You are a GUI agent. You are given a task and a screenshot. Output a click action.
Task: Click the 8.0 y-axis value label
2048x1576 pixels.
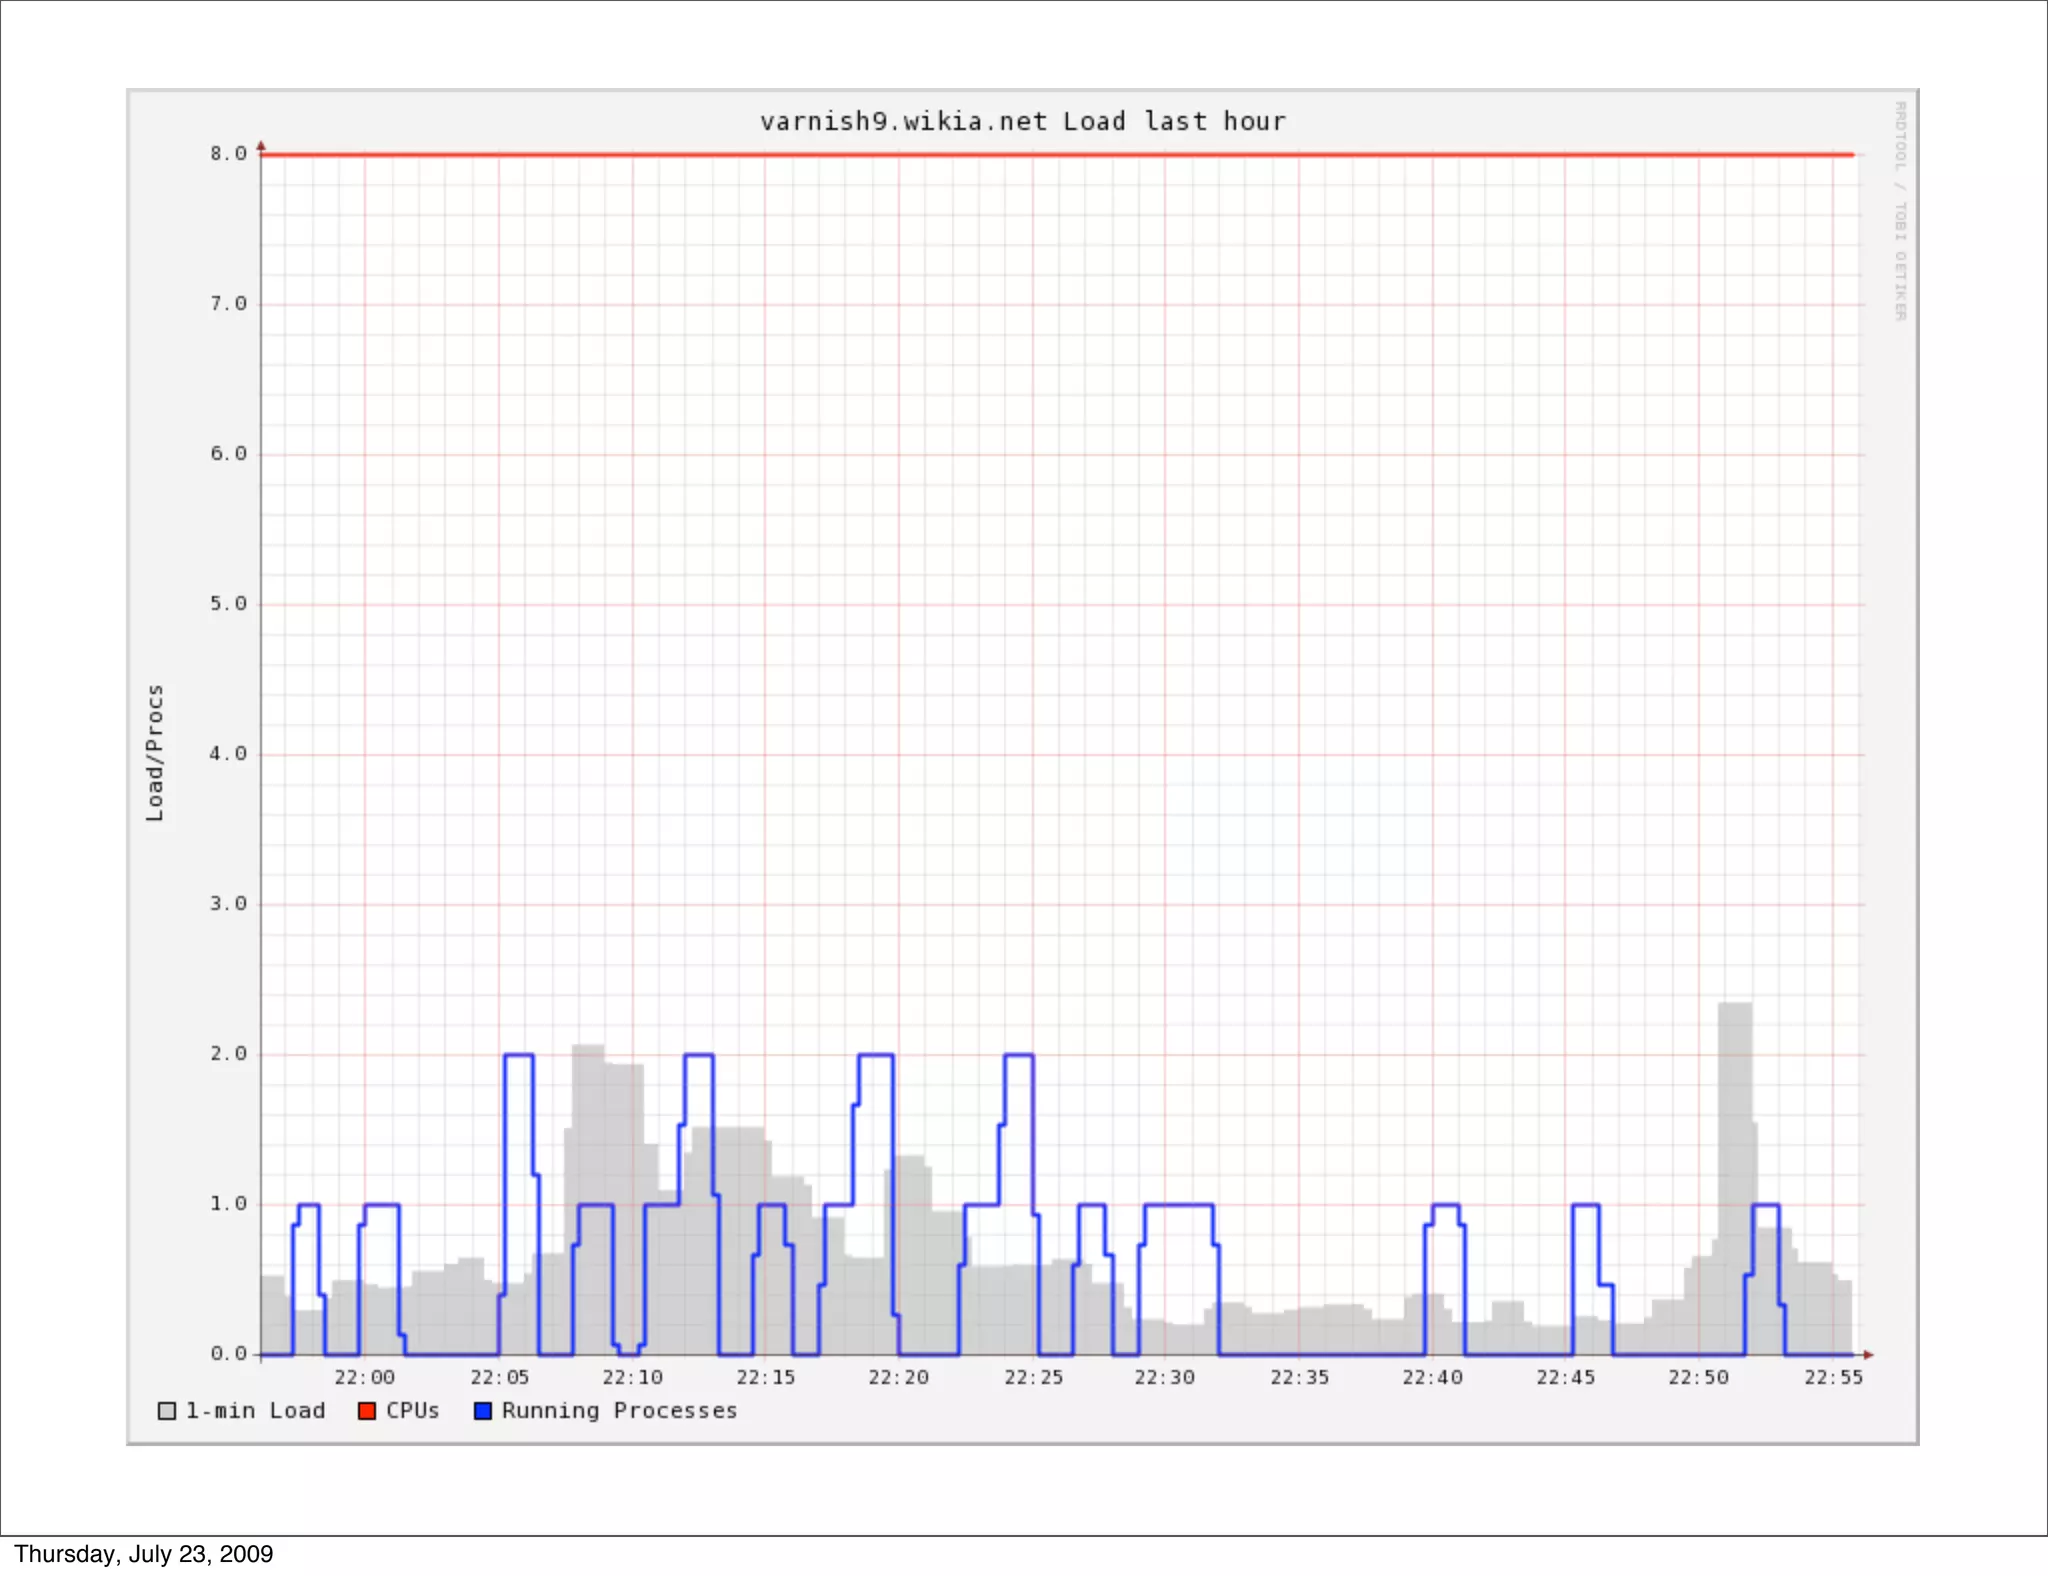(228, 154)
